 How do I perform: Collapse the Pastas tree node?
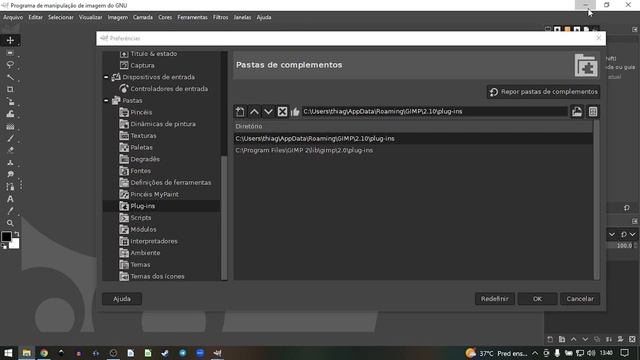tap(106, 100)
